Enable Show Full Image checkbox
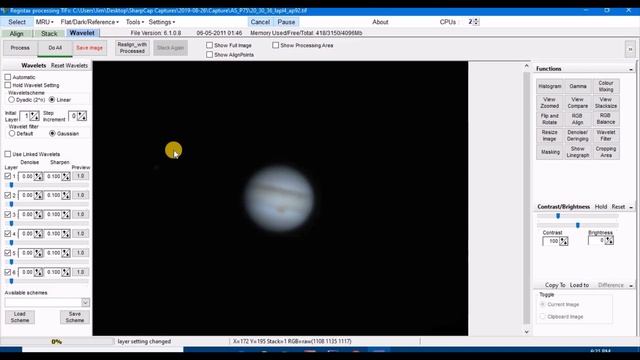The width and height of the screenshot is (640, 360). [209, 45]
